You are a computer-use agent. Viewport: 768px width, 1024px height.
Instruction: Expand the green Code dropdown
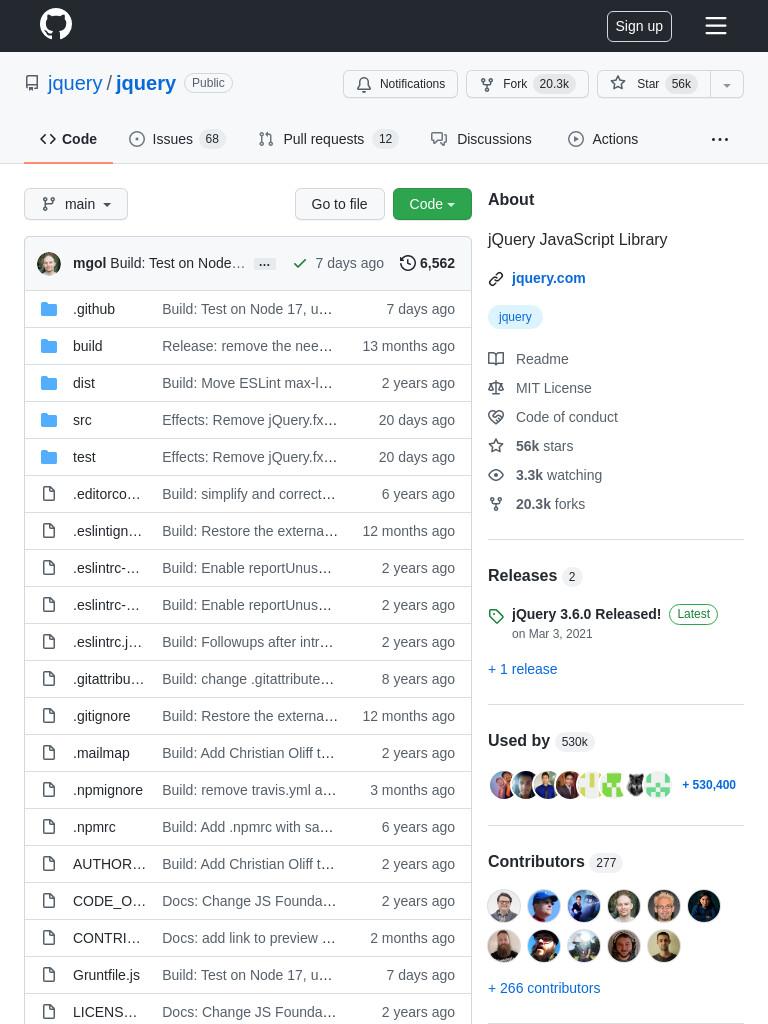pyautogui.click(x=432, y=204)
